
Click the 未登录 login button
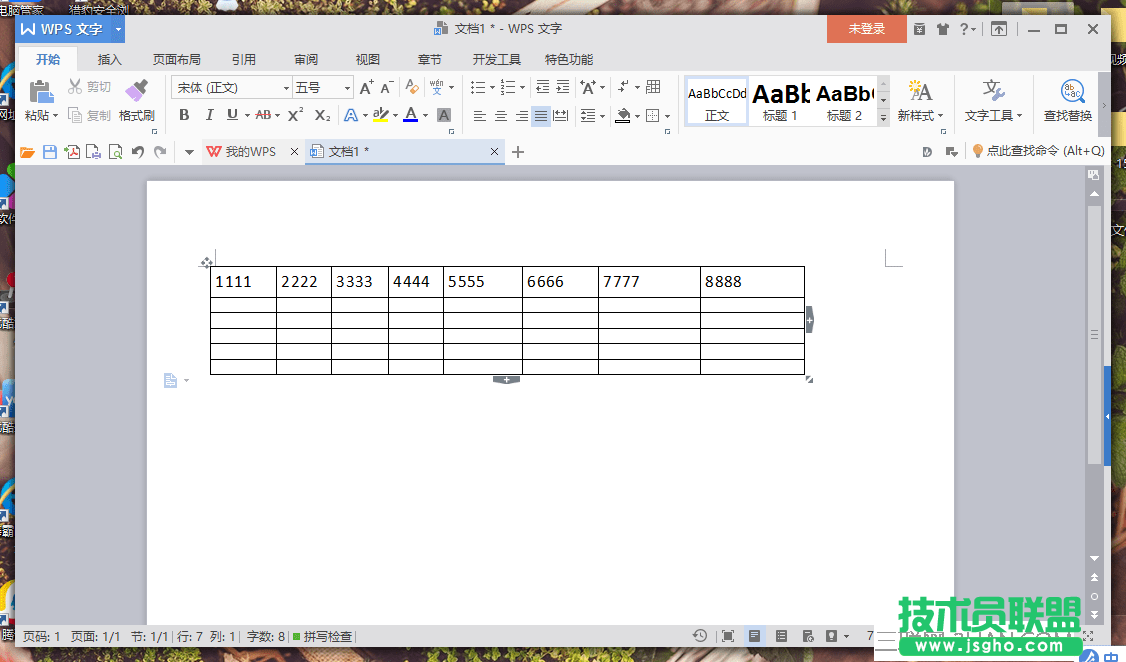[x=866, y=29]
